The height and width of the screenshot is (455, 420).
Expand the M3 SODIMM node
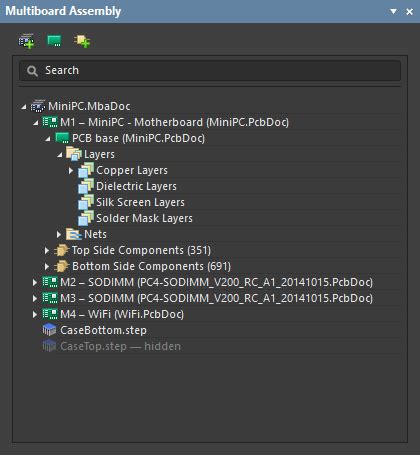click(35, 298)
